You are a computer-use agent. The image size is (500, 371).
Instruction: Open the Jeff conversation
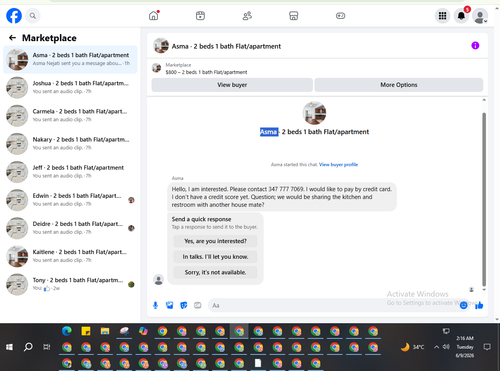[x=70, y=172]
